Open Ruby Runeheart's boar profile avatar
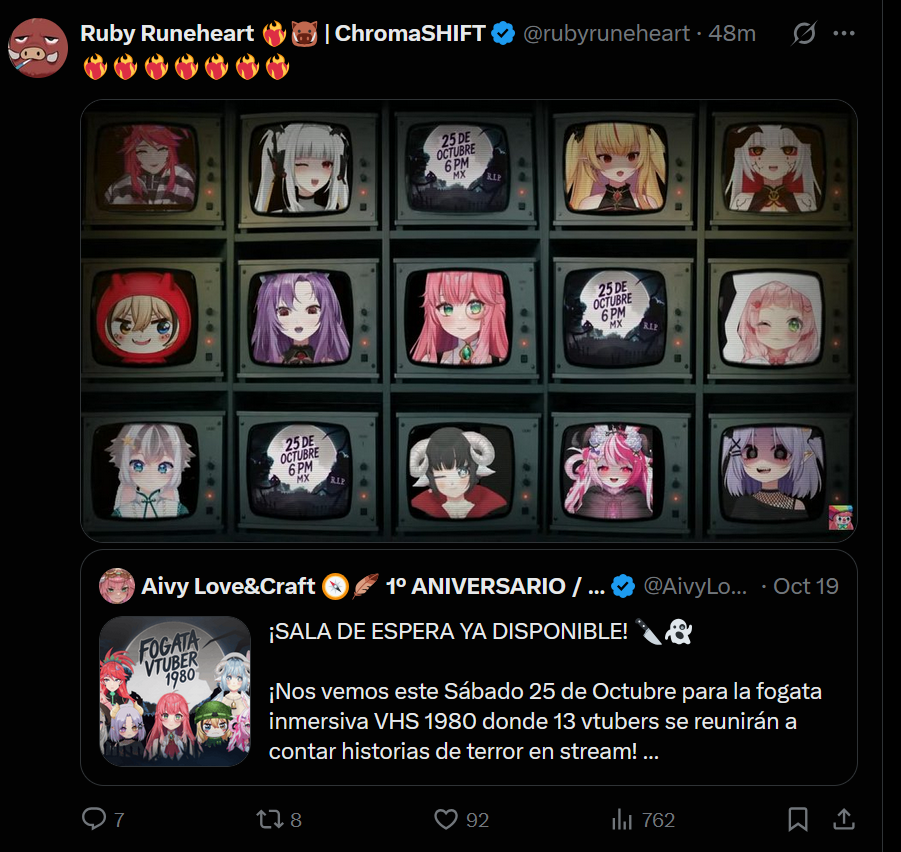901x852 pixels. click(38, 48)
